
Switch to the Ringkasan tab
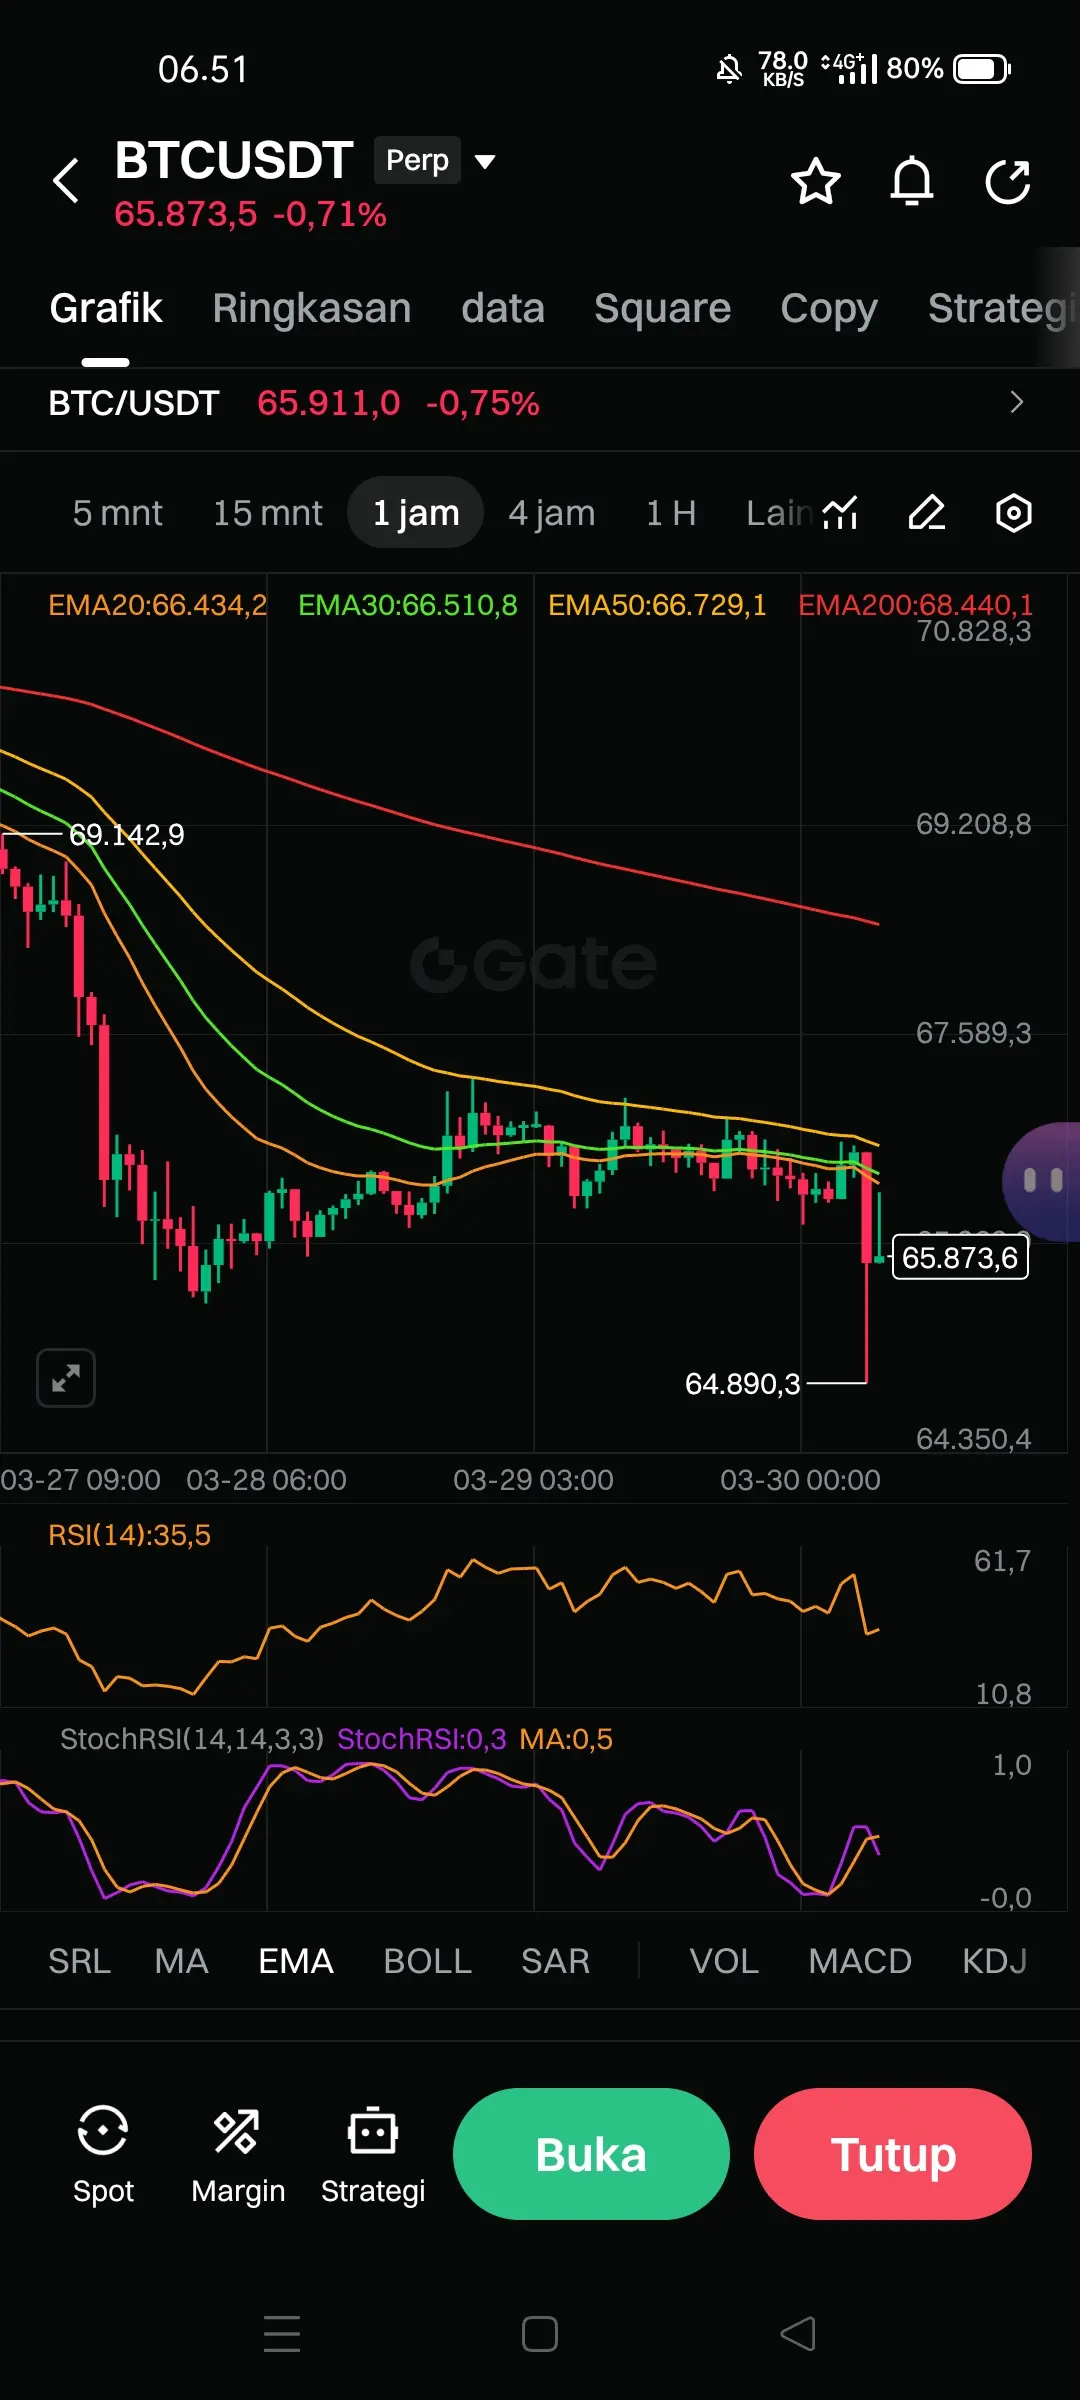[x=312, y=308]
